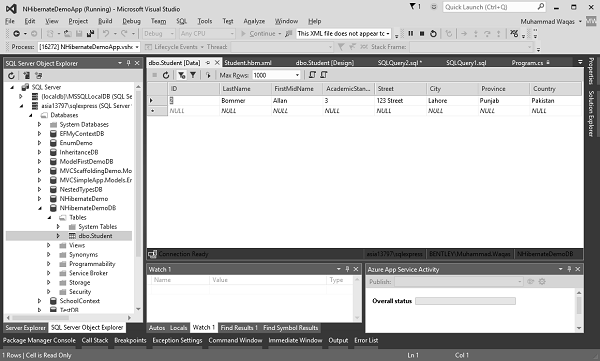
Task: Refresh the SQL Server Object Explorer
Action: click(x=11, y=75)
